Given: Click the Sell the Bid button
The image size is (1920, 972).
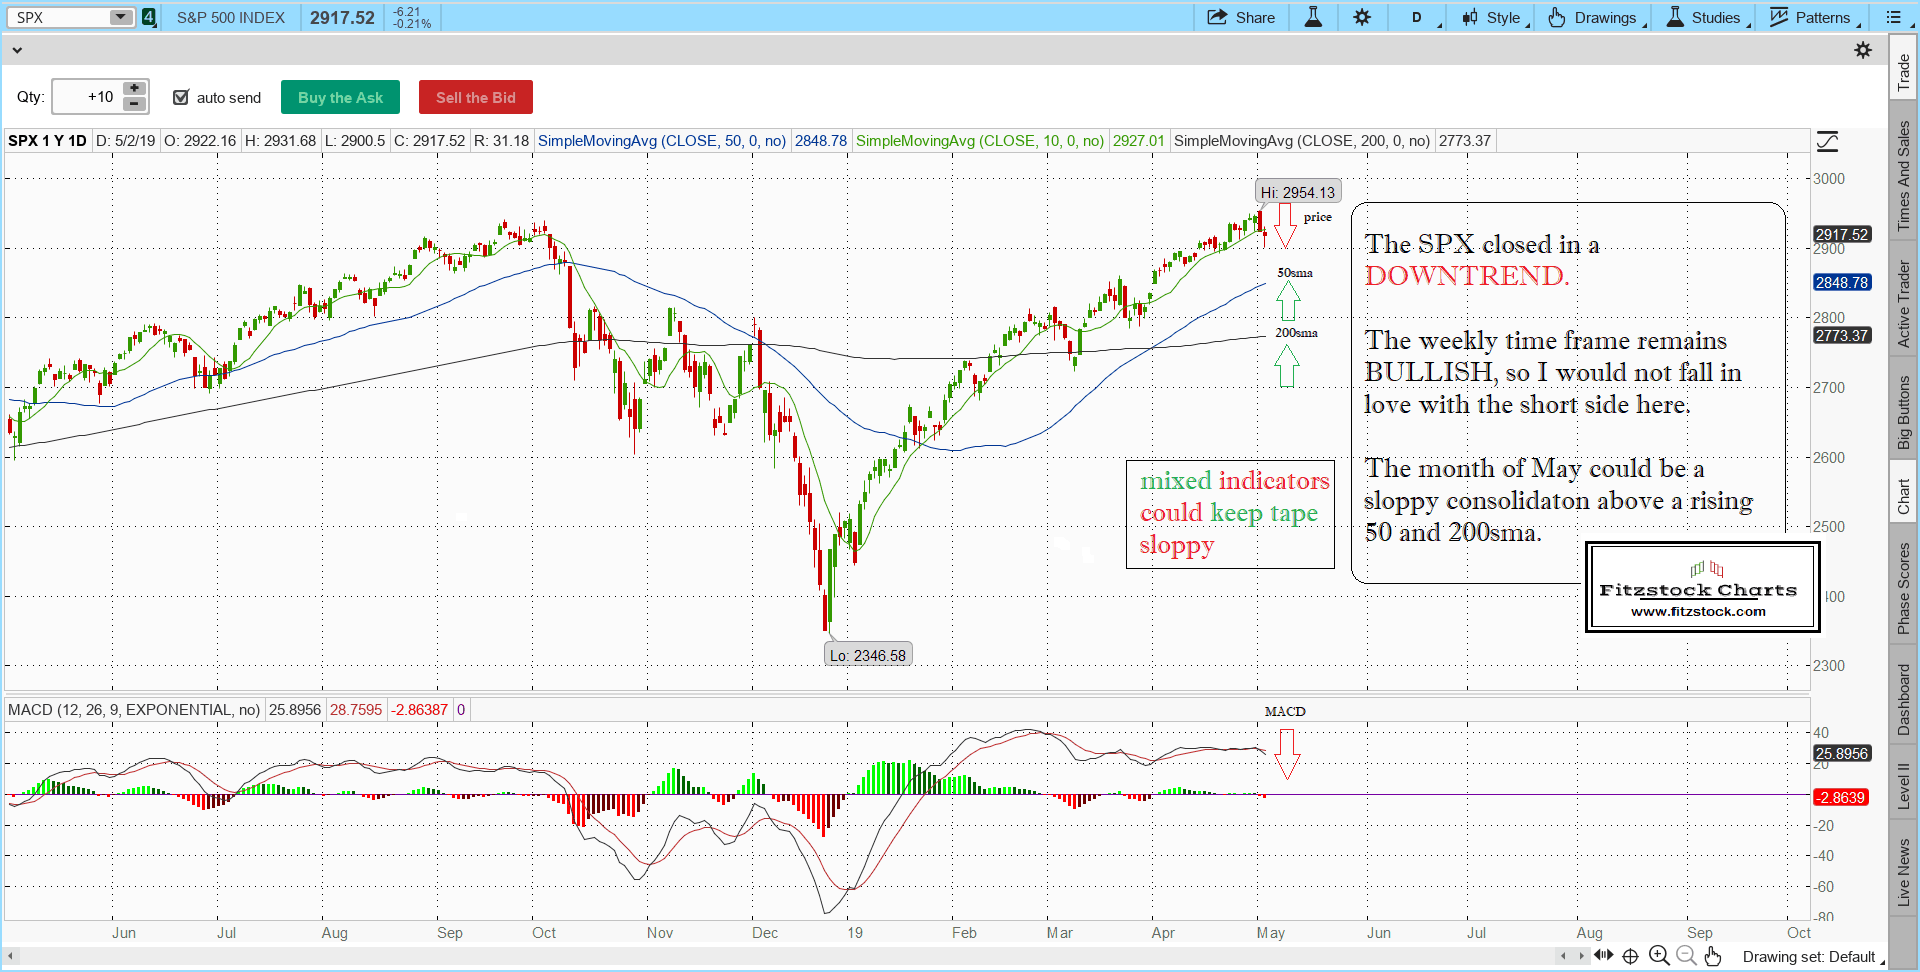Looking at the screenshot, I should 475,97.
